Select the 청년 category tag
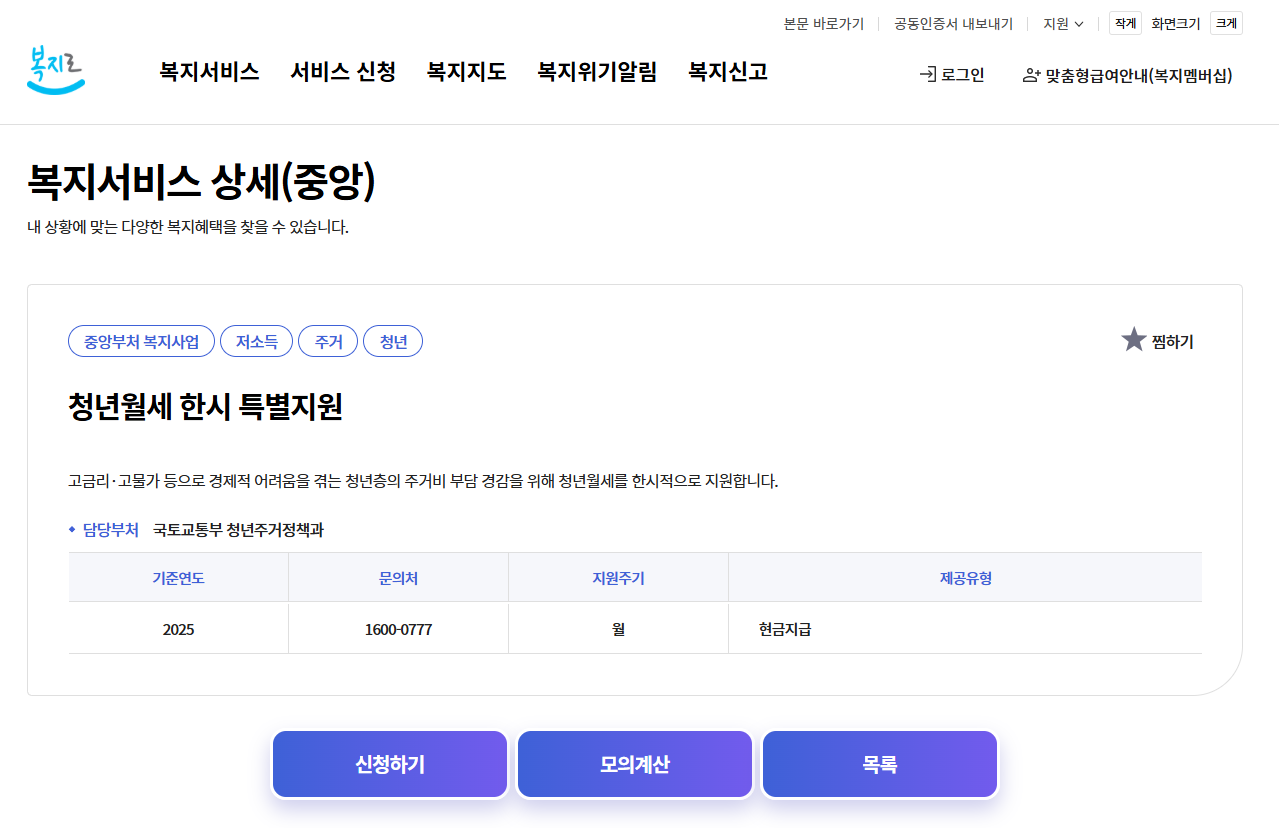Viewport: 1279px width, 828px height. pyautogui.click(x=393, y=341)
